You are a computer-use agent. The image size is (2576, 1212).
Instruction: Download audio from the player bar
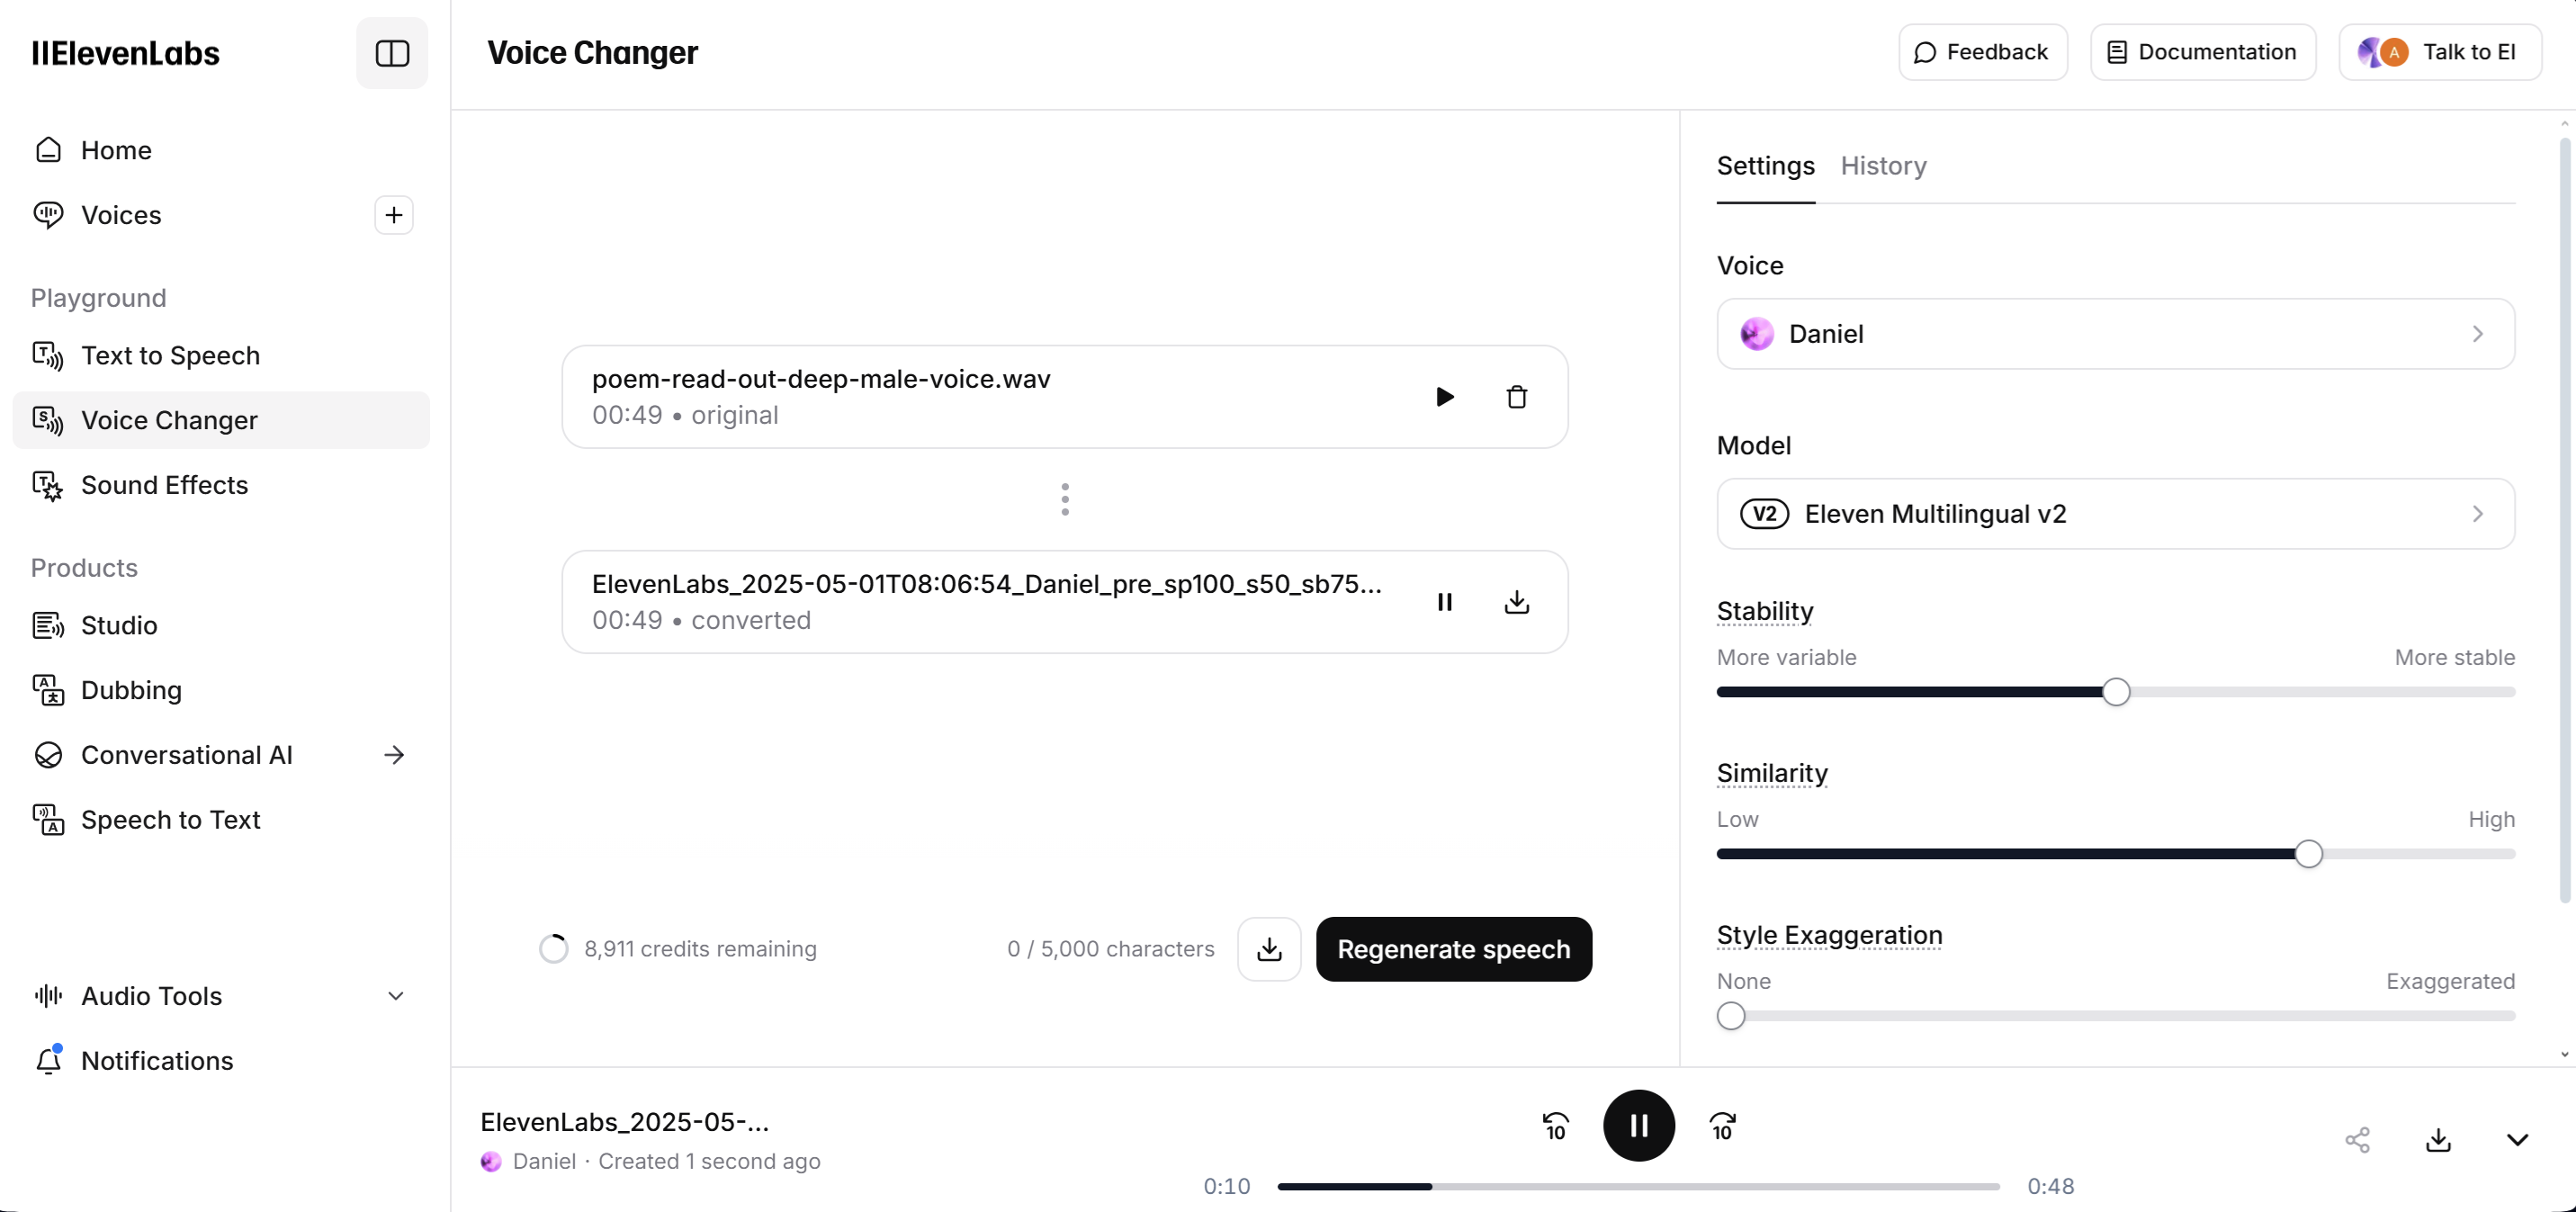(x=2438, y=1140)
